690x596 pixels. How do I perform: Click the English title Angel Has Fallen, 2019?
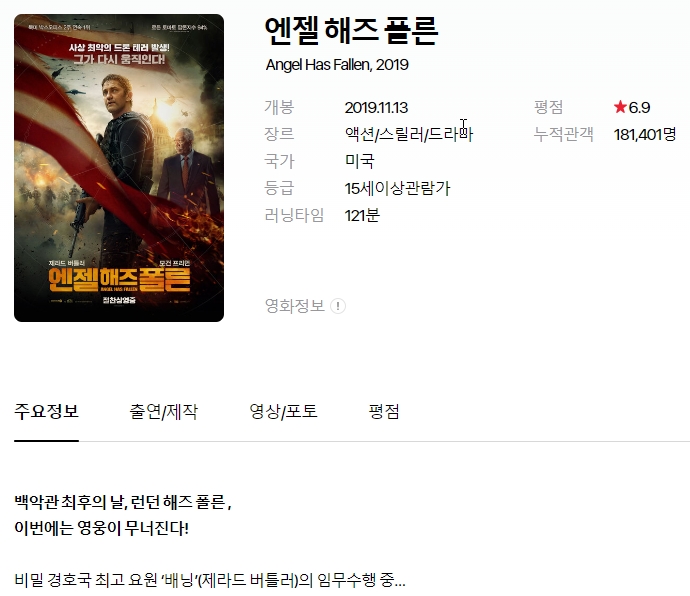[337, 65]
